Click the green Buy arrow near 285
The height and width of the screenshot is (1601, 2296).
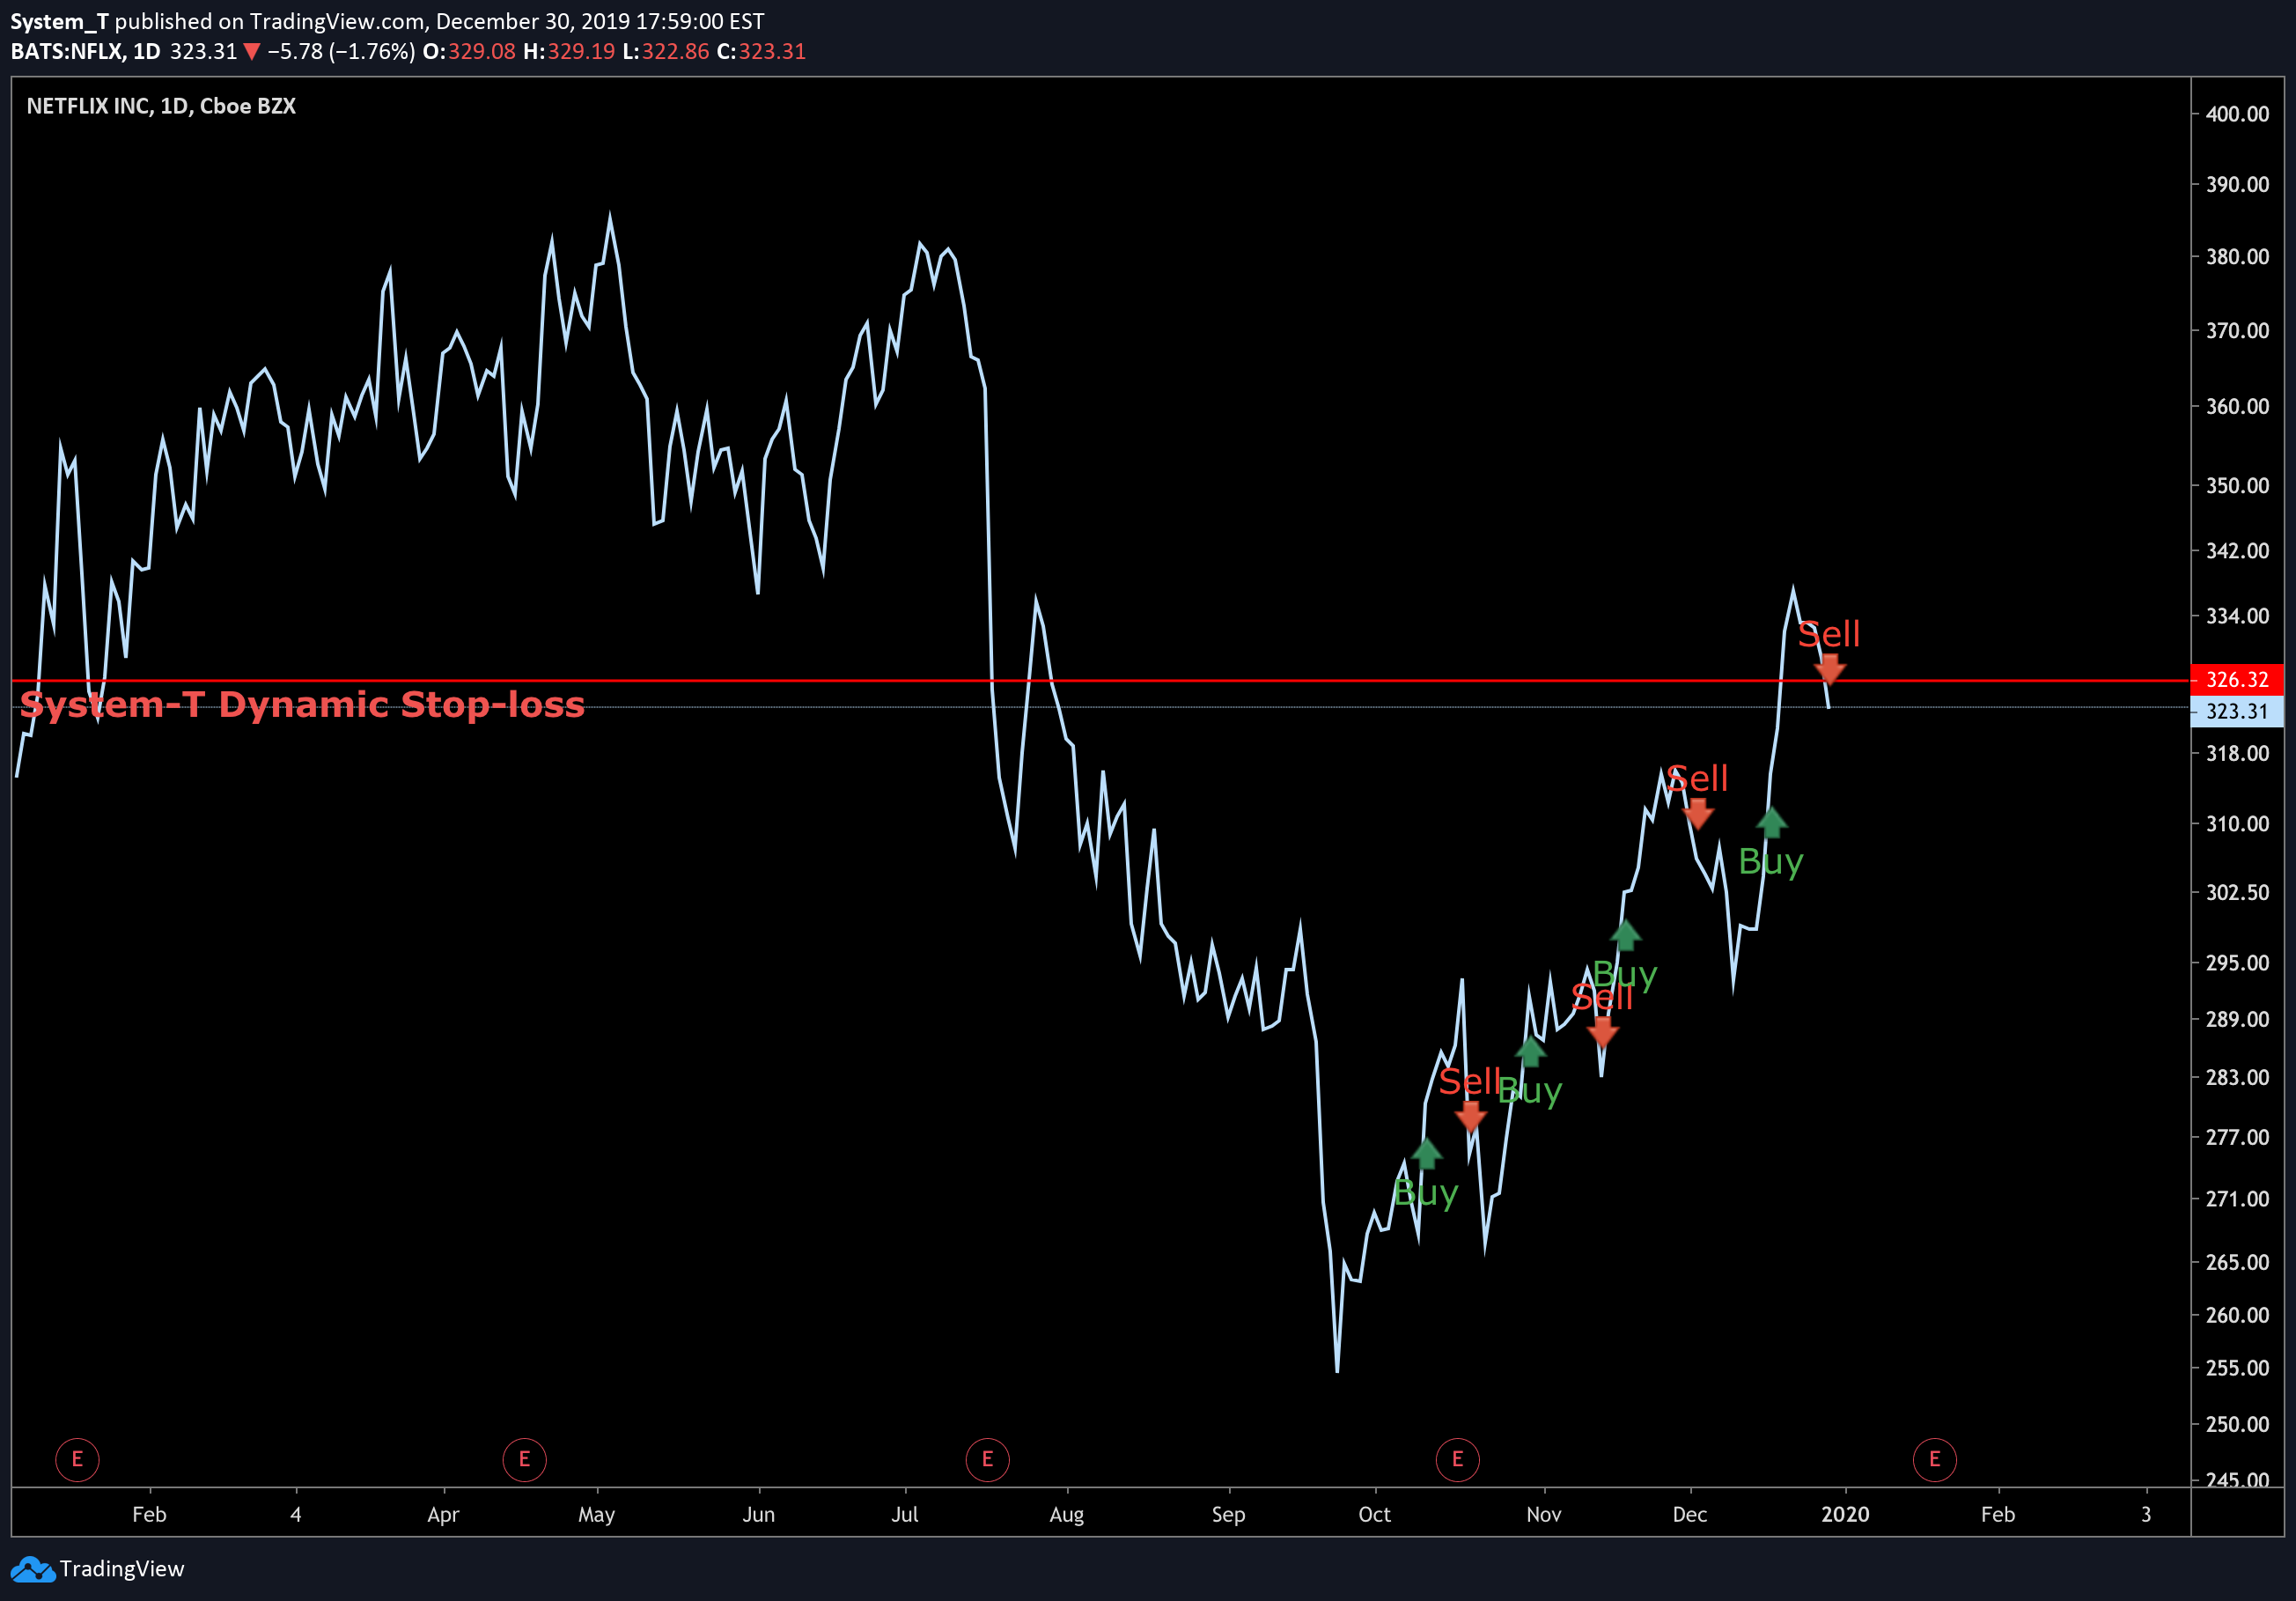pos(1530,1052)
